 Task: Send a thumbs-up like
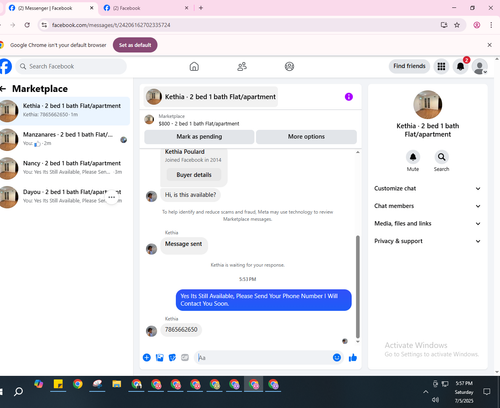[x=353, y=358]
